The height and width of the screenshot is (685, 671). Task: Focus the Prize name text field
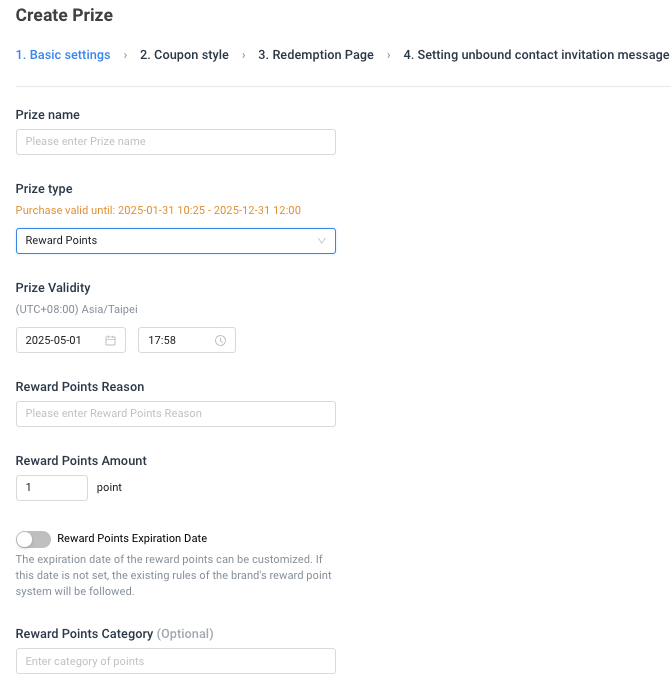[x=176, y=142]
